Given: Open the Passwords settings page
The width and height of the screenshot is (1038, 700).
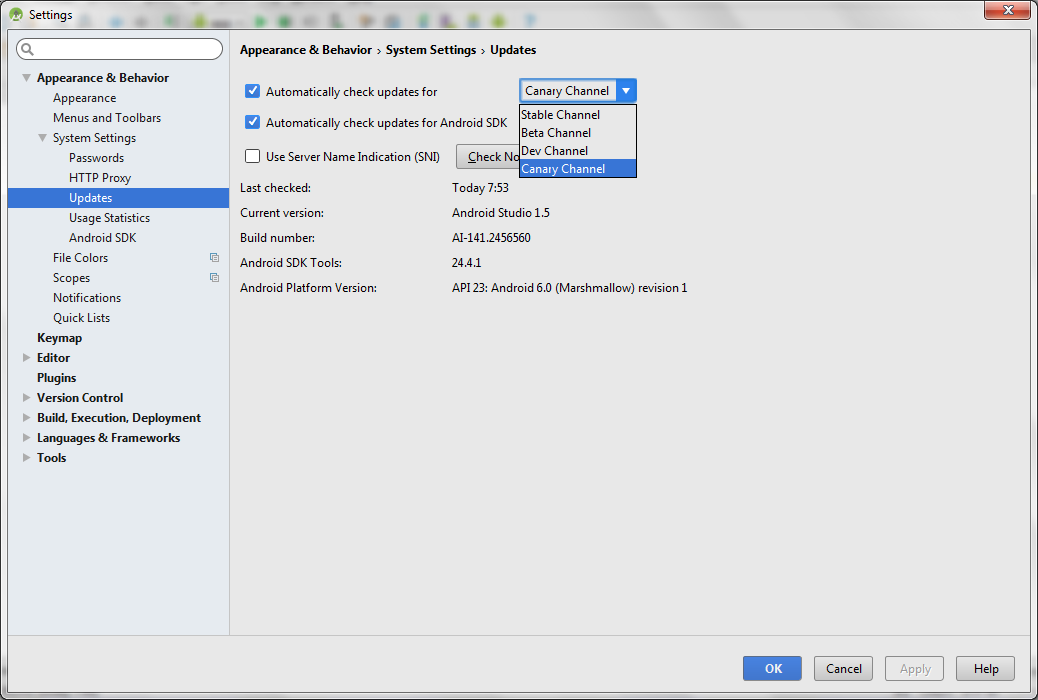Looking at the screenshot, I should click(x=97, y=158).
